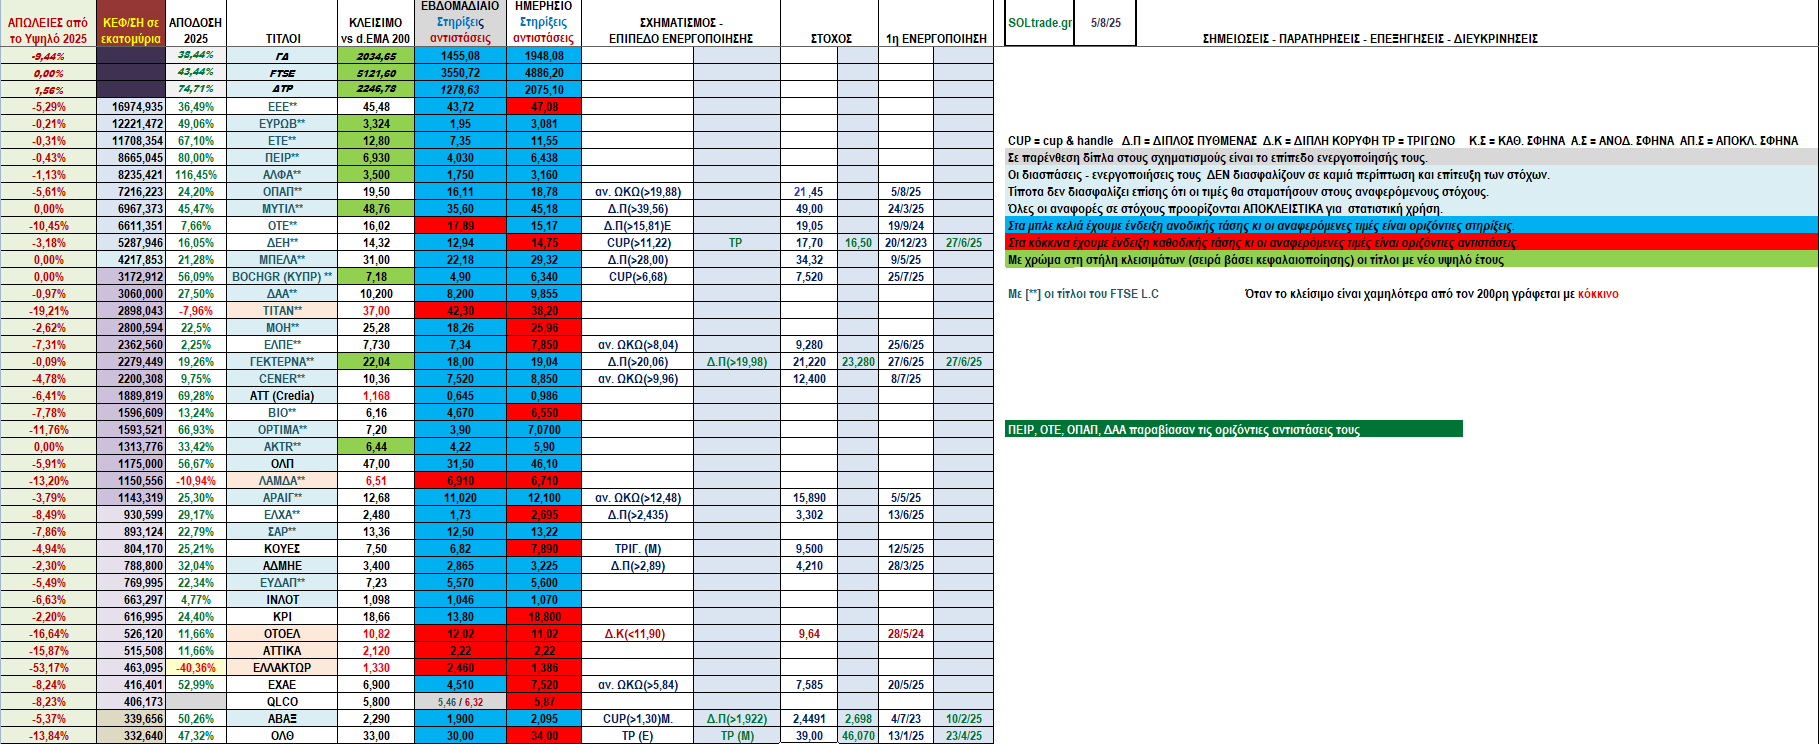Select the Δ.Π(>19,98) formation cell
Screen dimensions: 1819x744
tap(737, 362)
